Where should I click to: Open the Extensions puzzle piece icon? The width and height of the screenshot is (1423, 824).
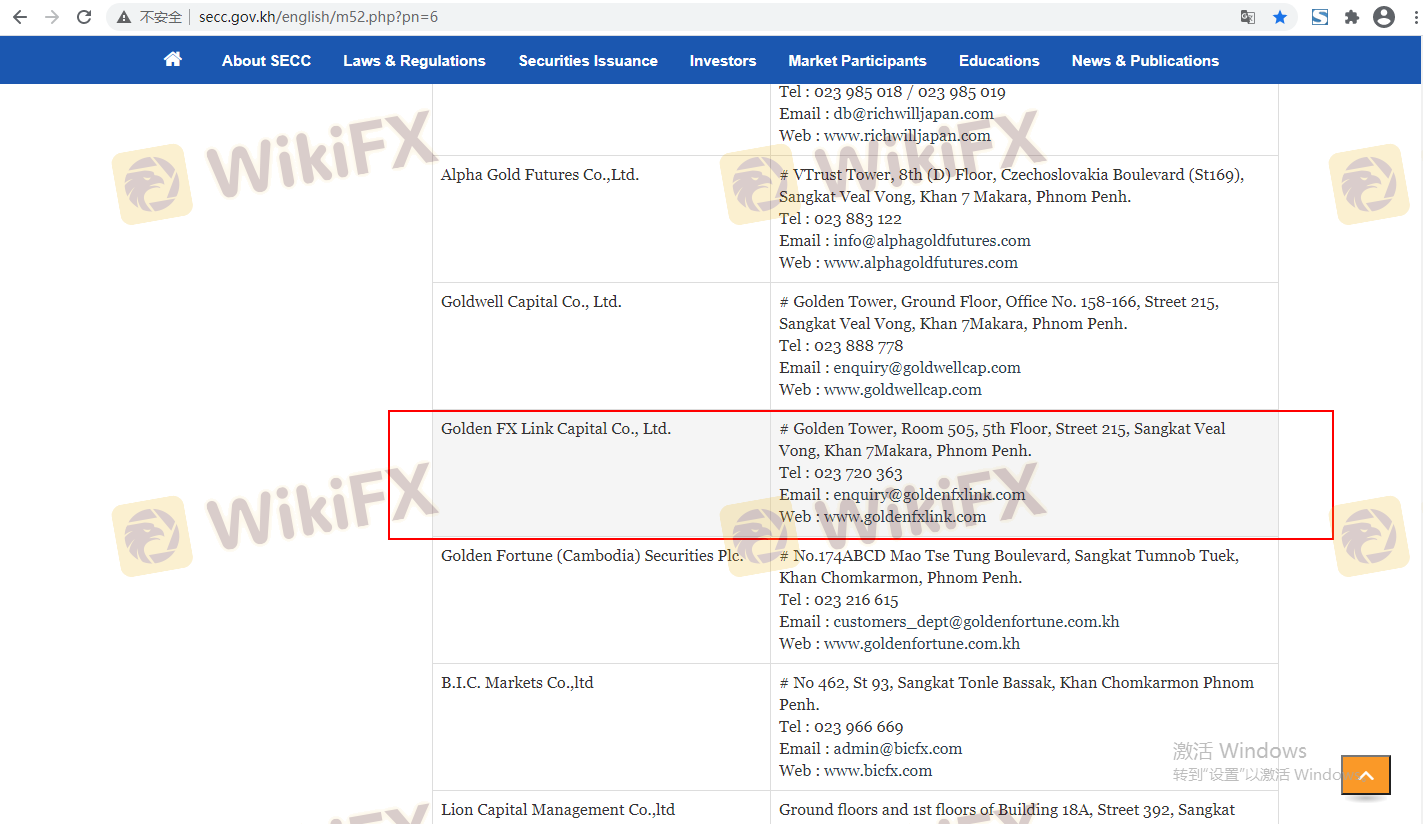tap(1352, 17)
